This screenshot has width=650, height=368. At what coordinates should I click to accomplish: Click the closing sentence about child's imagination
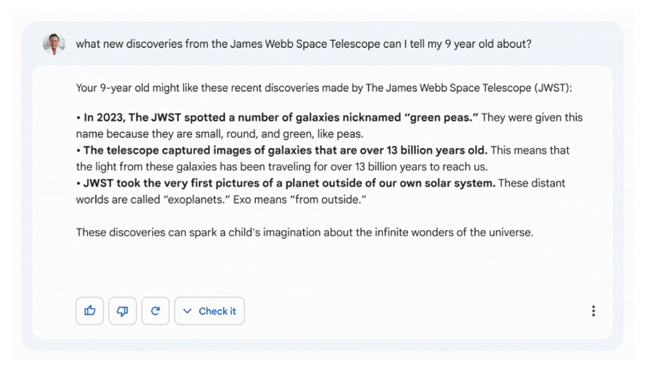(x=305, y=232)
